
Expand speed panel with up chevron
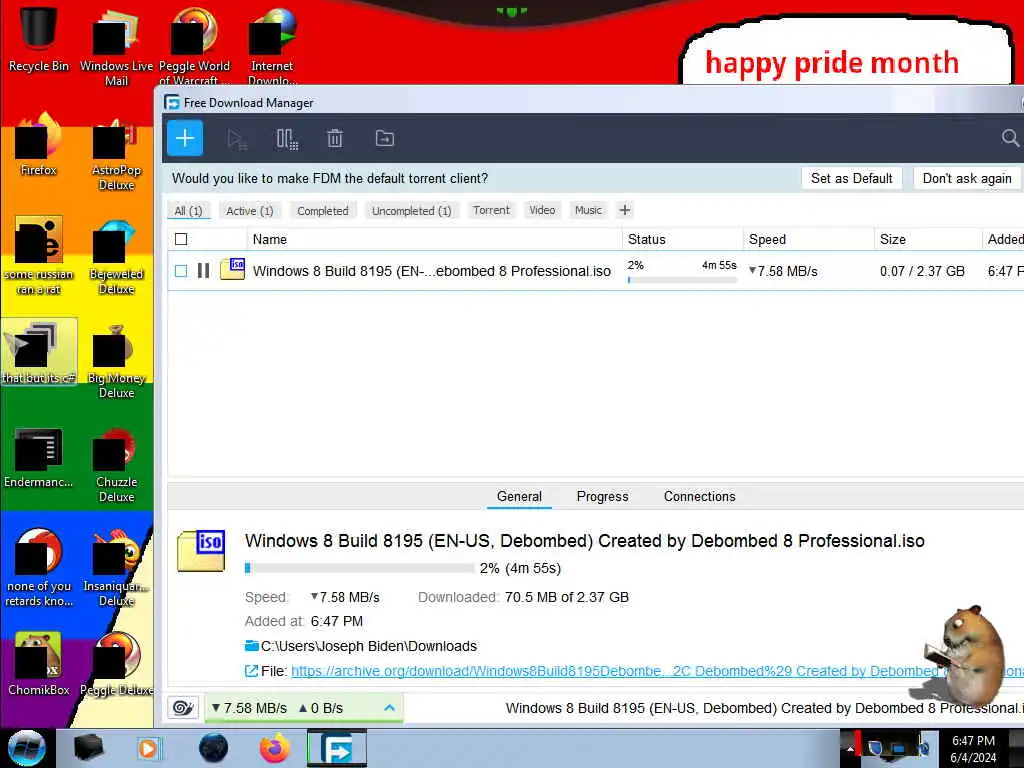(389, 708)
